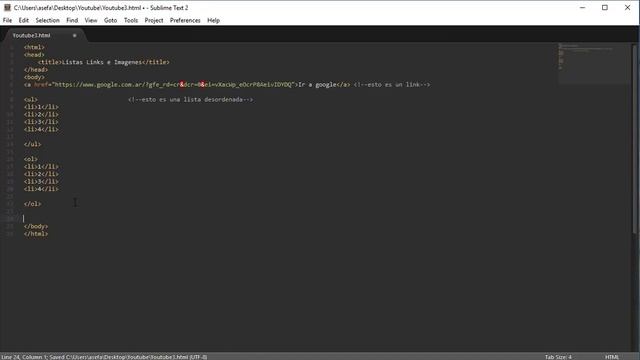Screen dimensions: 640x360
Task: Click the <li>4</li> line under <ol>
Action: 41,189
